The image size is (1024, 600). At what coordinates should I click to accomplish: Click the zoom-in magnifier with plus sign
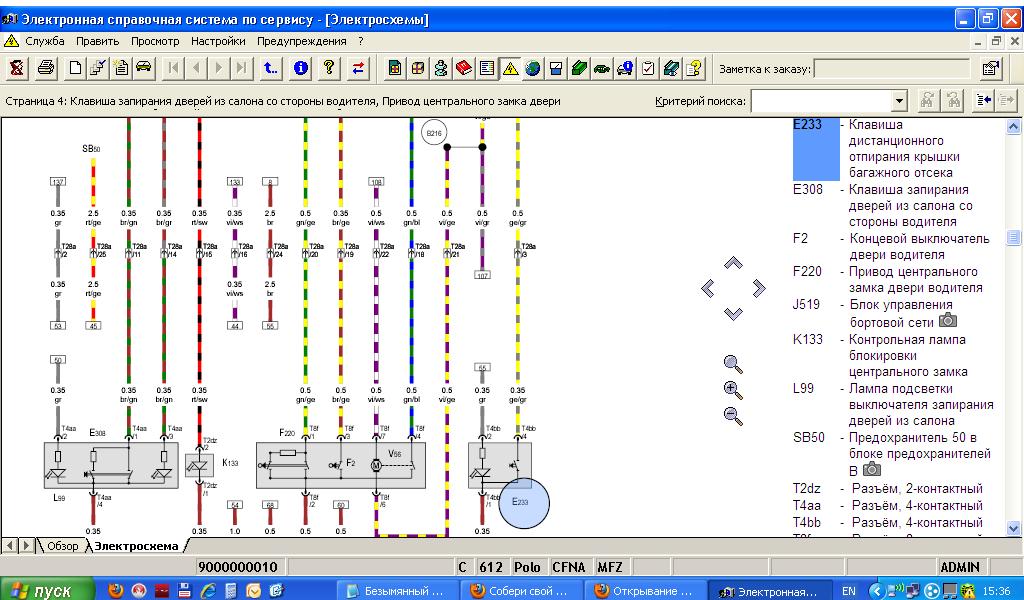point(733,391)
